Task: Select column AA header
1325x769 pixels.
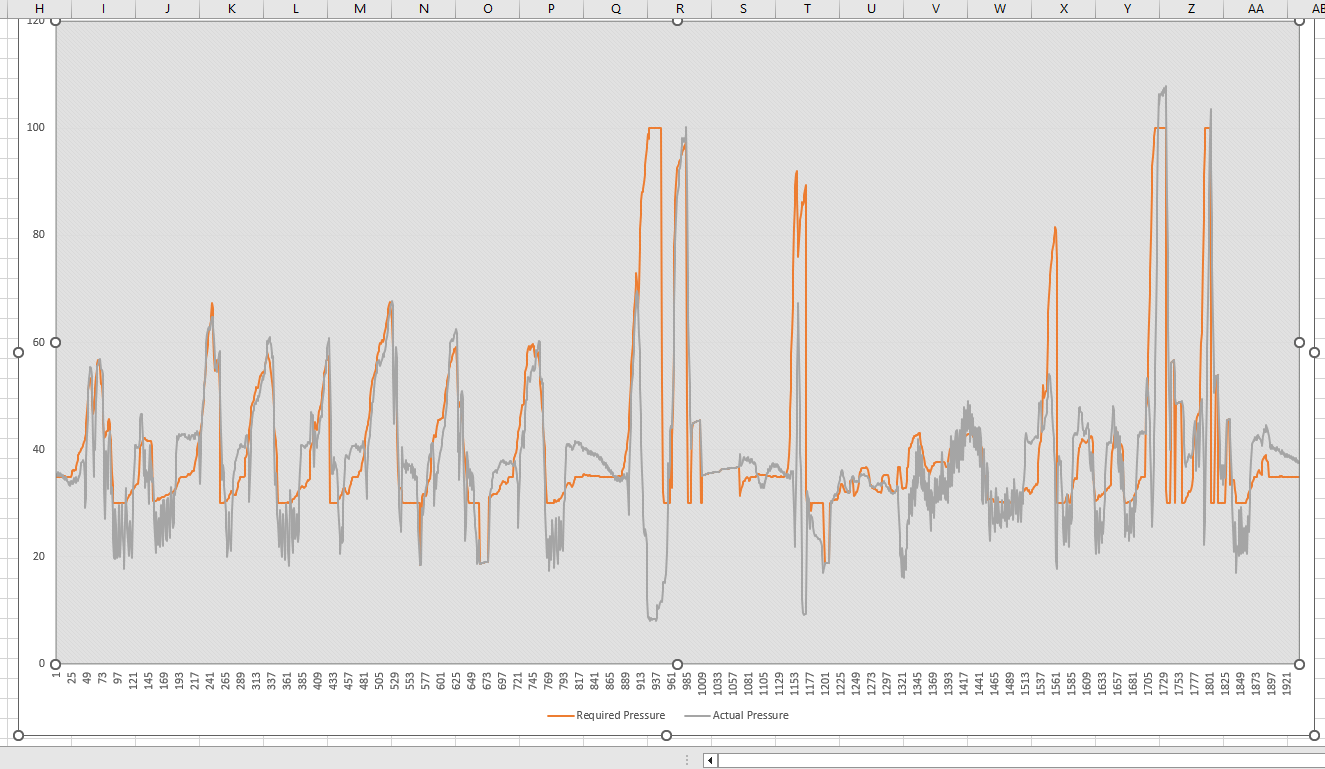Action: (1255, 9)
